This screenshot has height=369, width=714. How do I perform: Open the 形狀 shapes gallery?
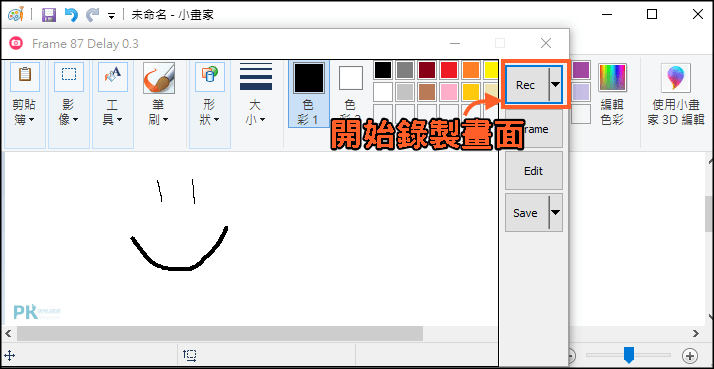pyautogui.click(x=209, y=105)
